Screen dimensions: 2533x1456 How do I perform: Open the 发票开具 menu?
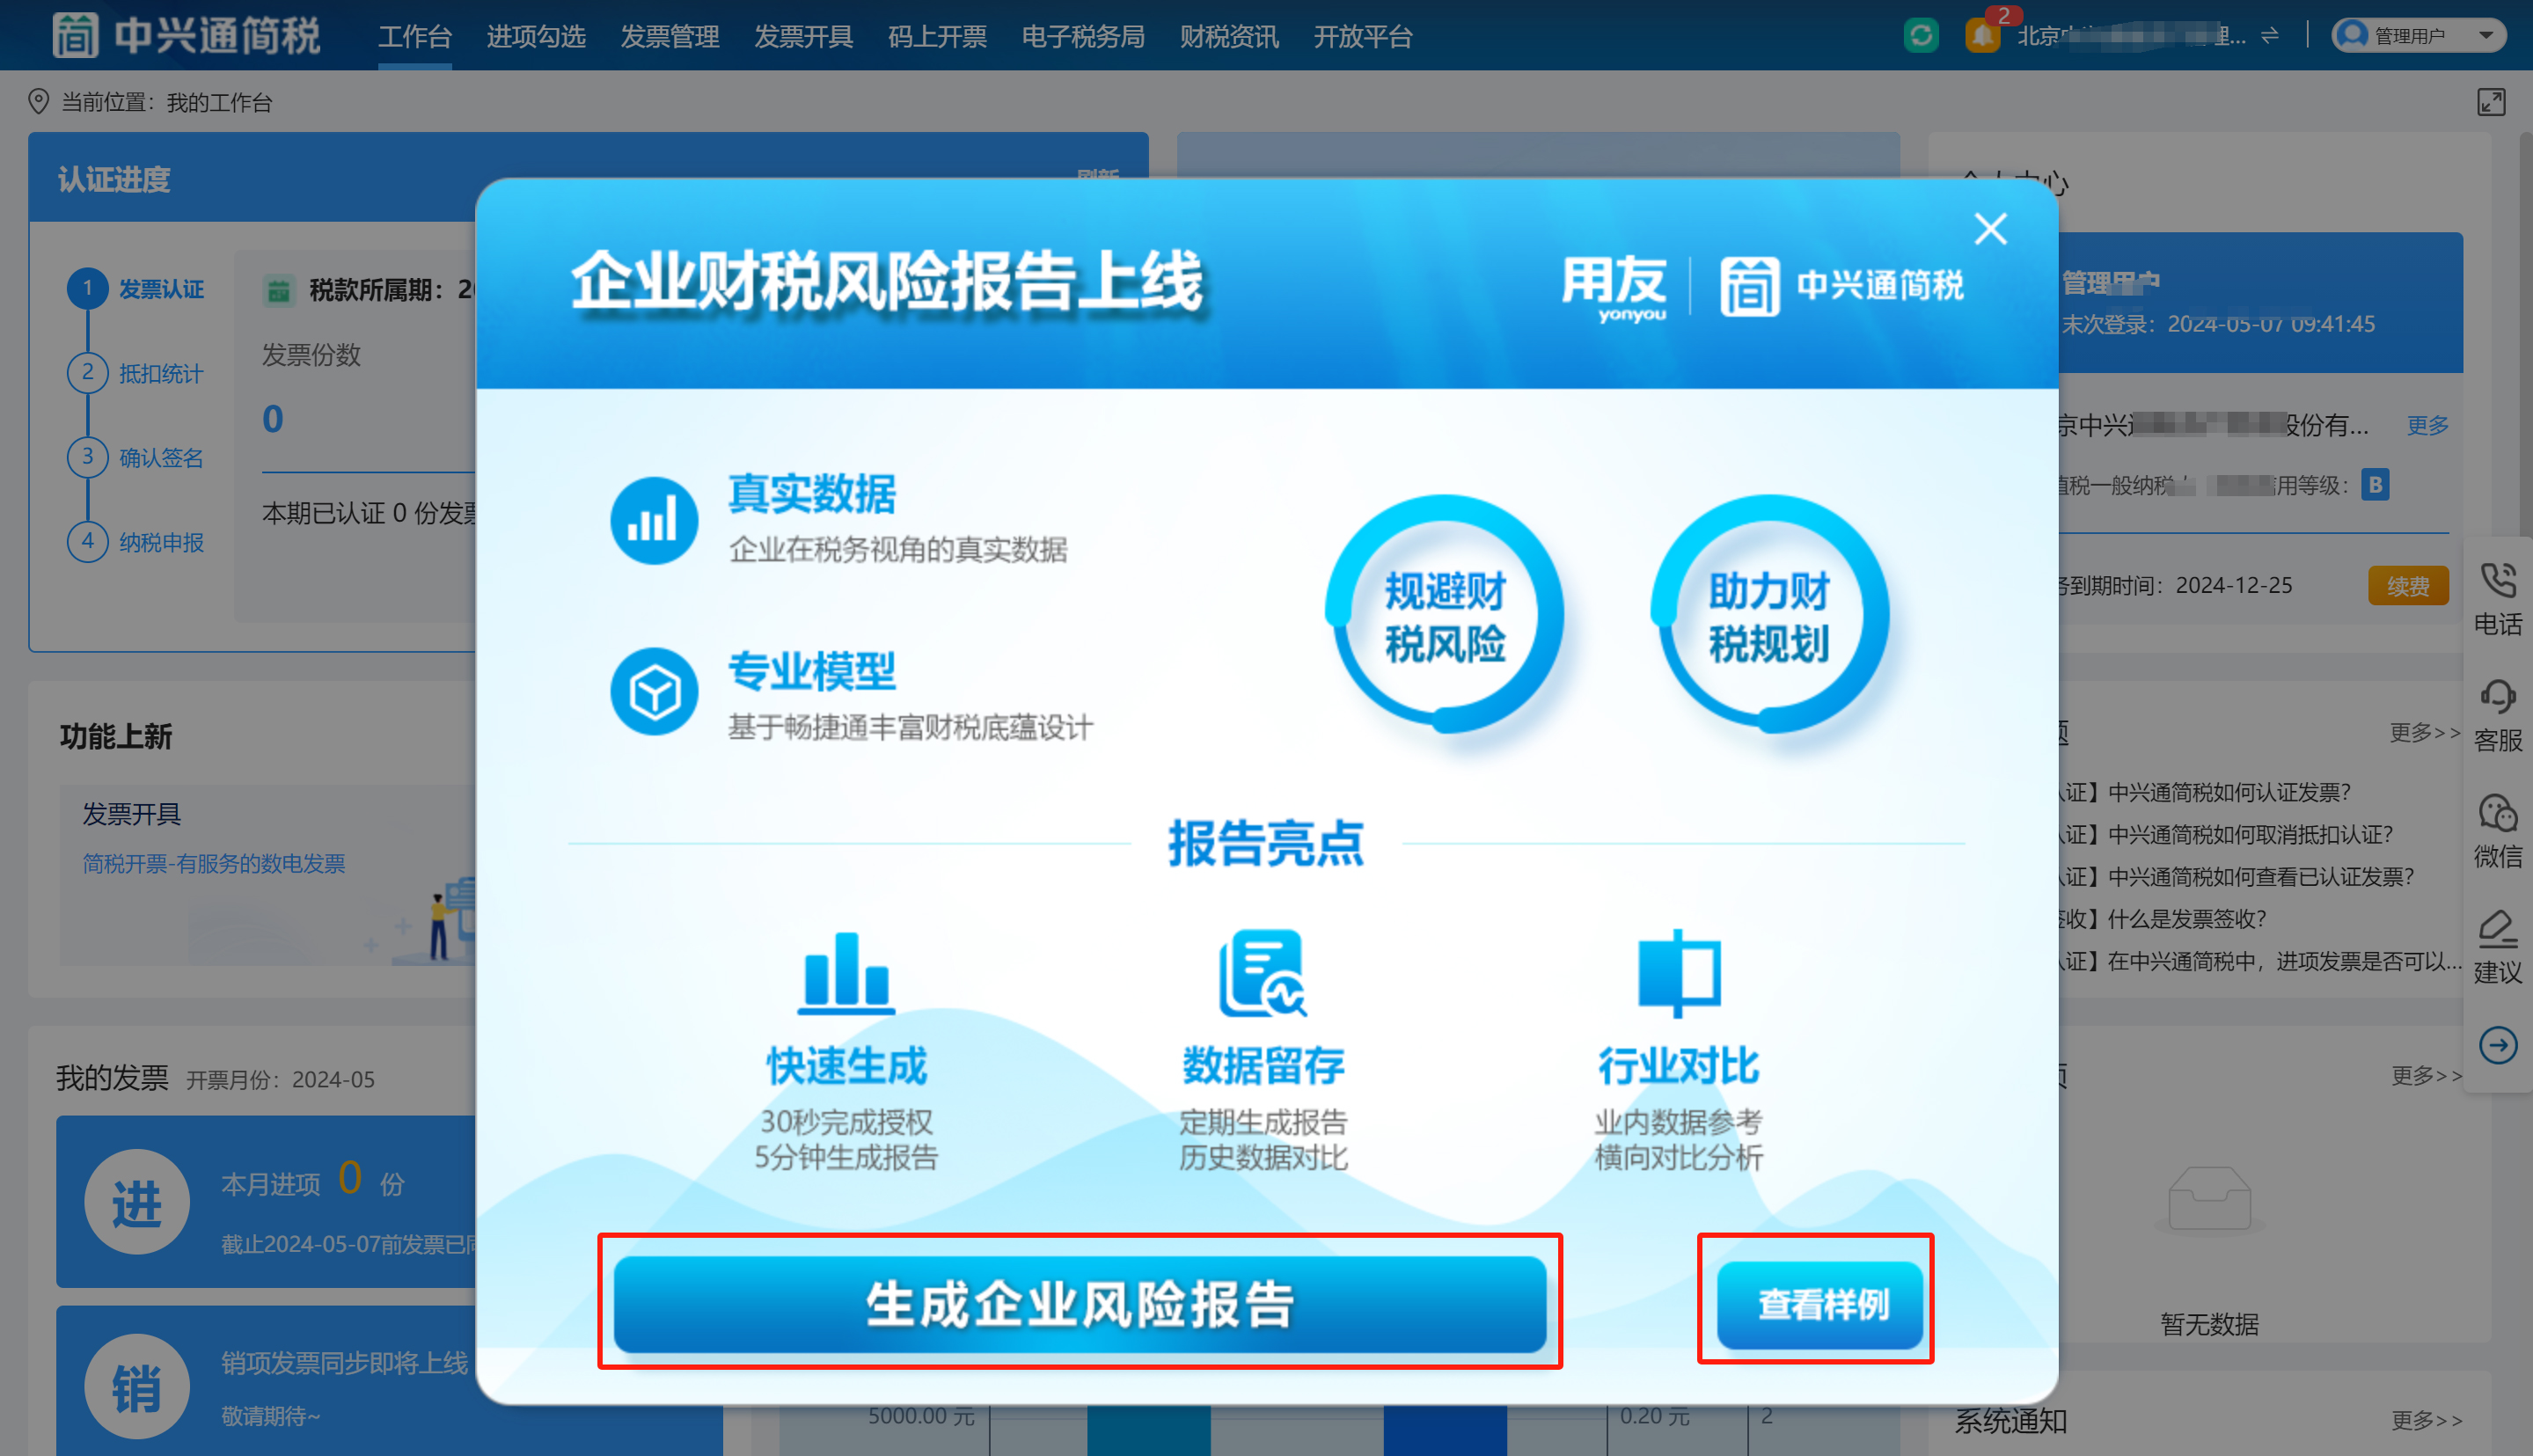click(803, 37)
